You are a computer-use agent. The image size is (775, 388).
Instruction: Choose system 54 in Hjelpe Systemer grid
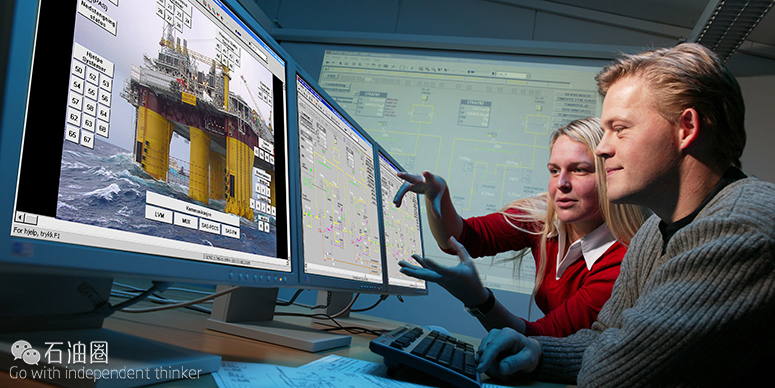(x=76, y=85)
